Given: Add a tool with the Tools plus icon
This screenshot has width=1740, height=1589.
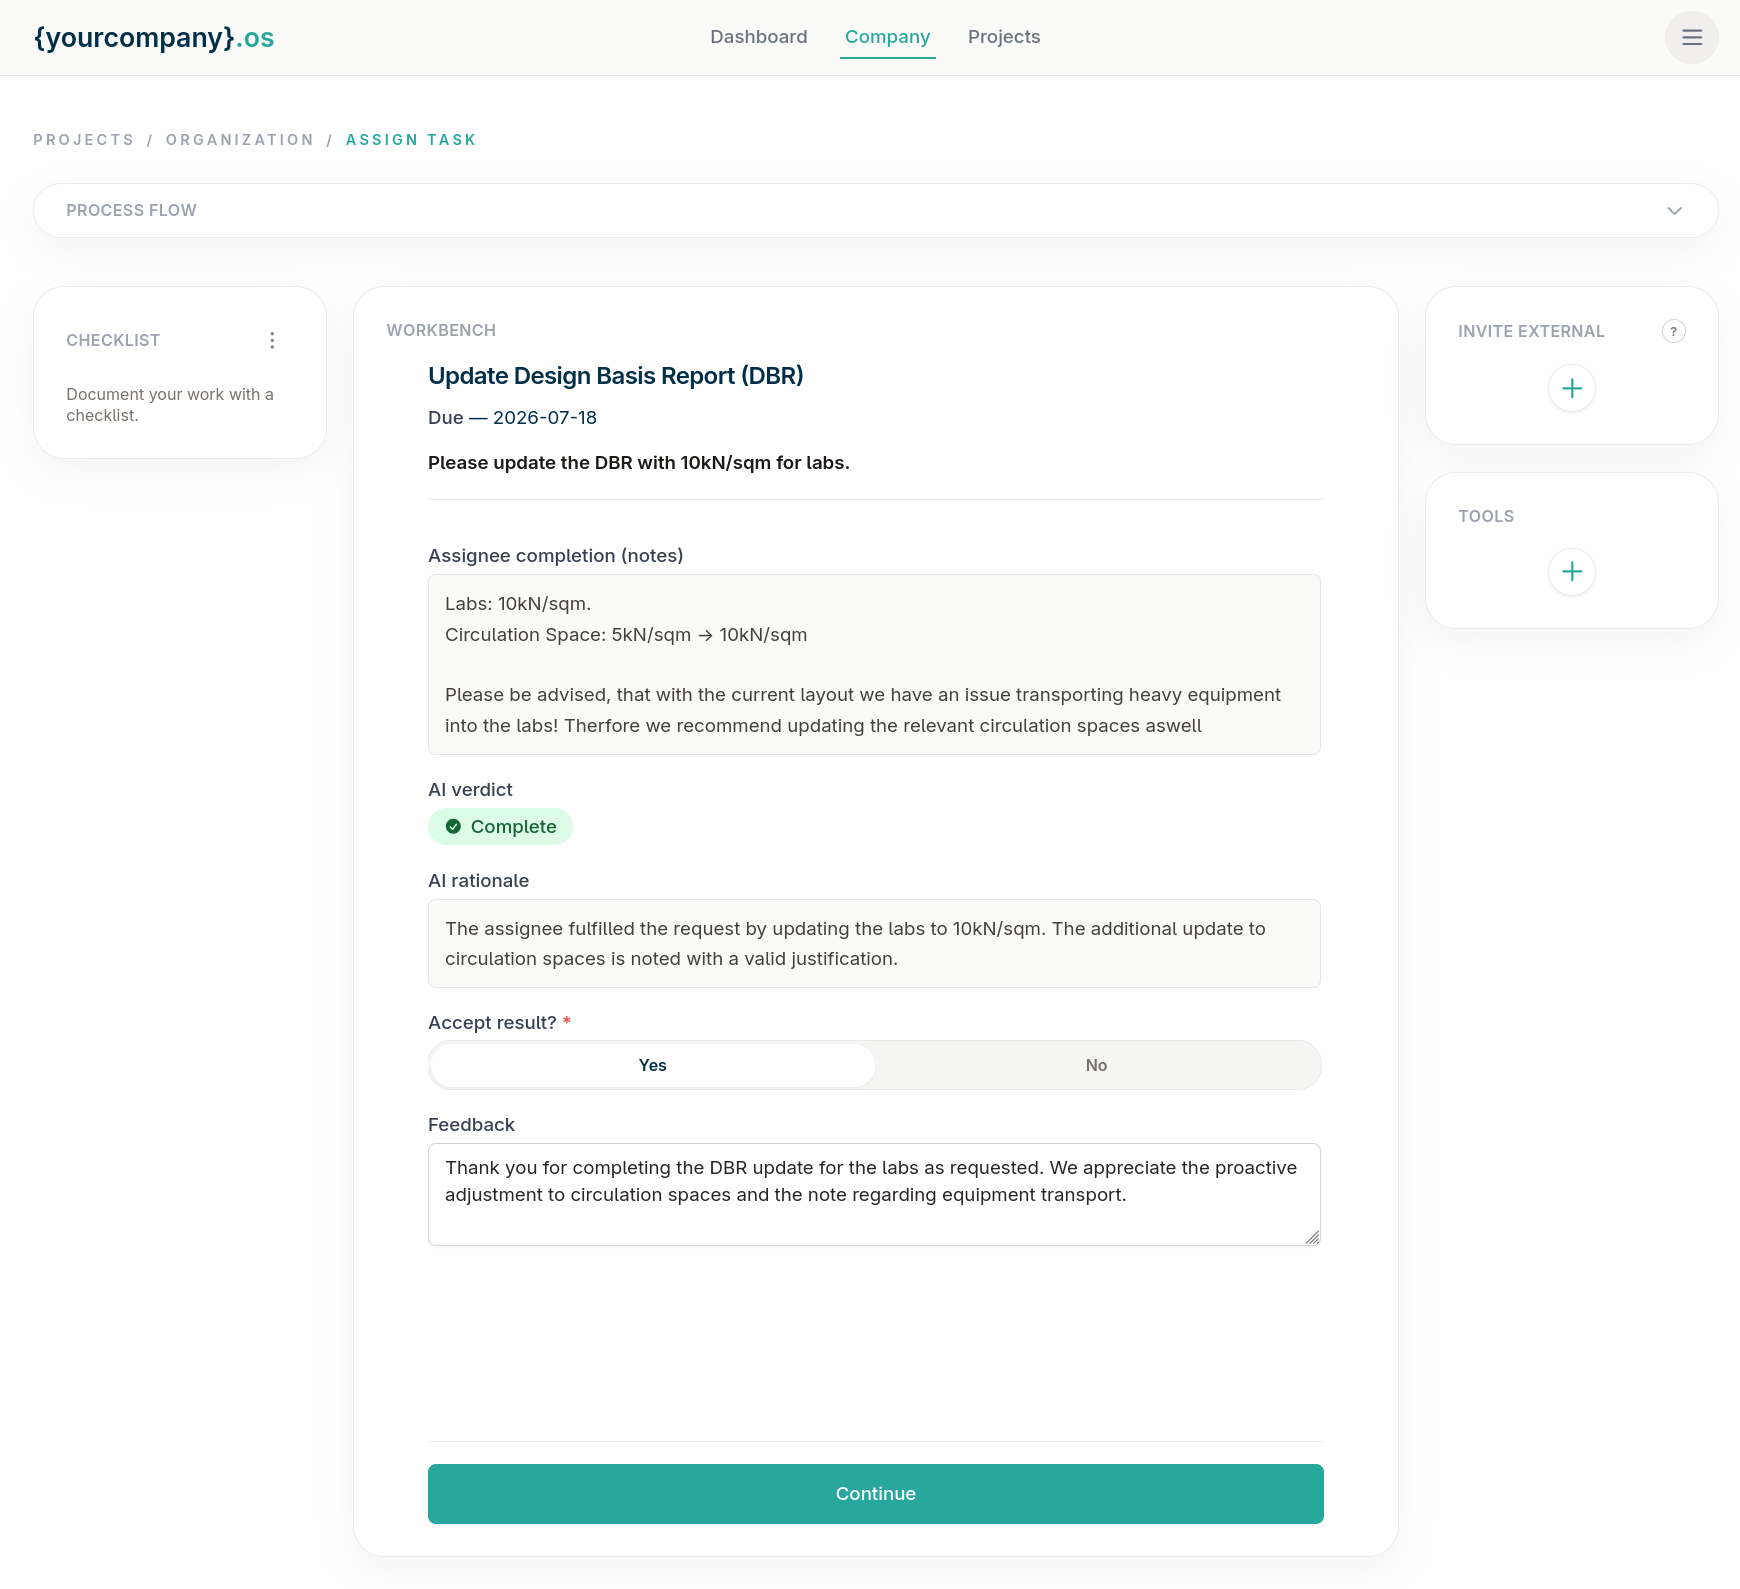Looking at the screenshot, I should (x=1571, y=572).
